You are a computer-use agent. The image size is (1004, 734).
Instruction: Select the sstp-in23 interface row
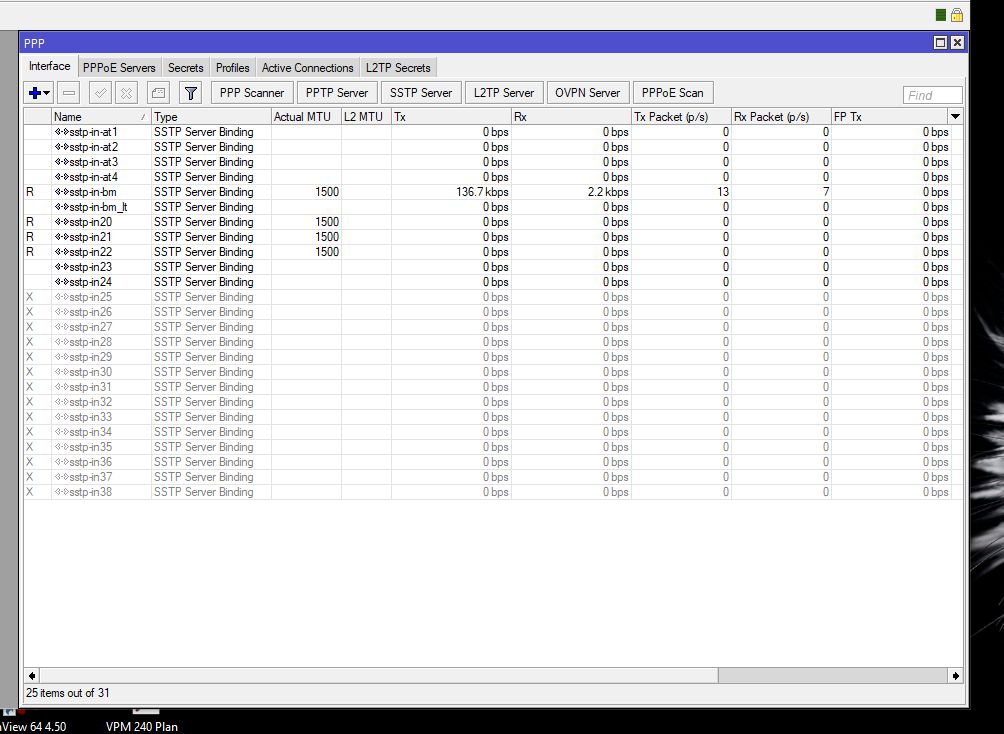pyautogui.click(x=493, y=267)
